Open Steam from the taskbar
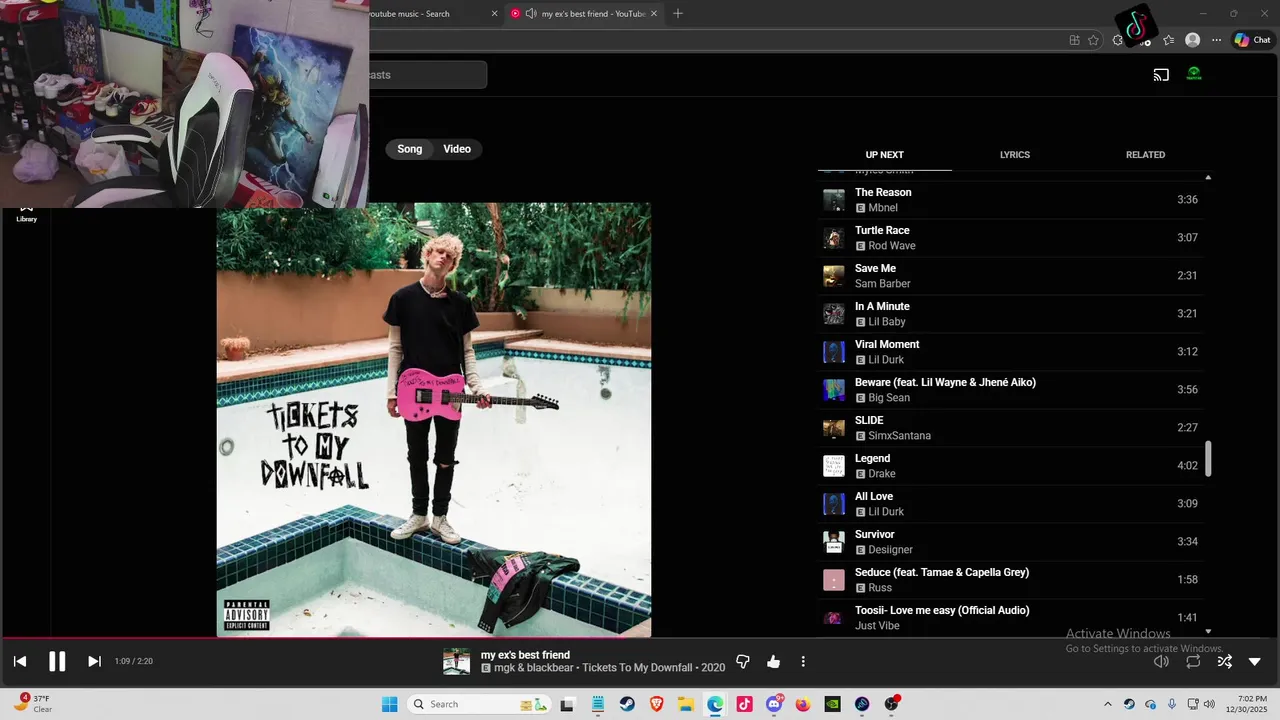The width and height of the screenshot is (1280, 720). [x=628, y=704]
